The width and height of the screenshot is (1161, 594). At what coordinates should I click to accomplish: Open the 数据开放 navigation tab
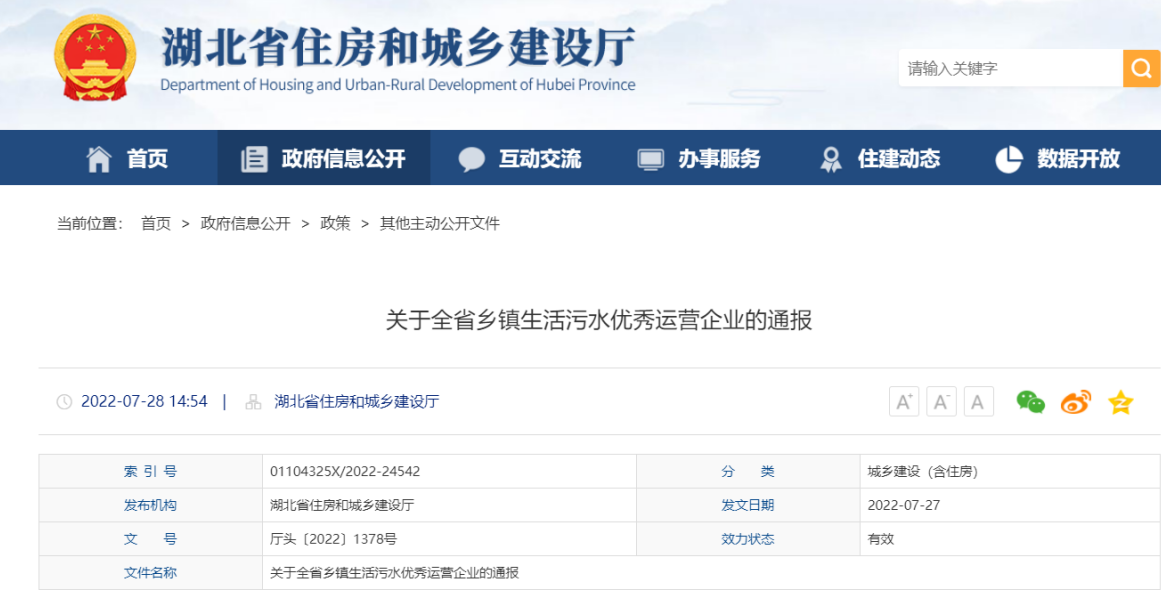[1057, 158]
